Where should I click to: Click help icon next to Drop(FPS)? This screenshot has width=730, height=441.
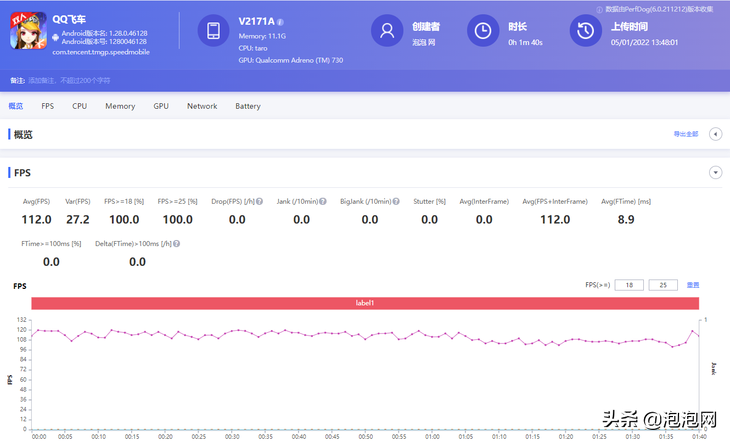pos(259,201)
